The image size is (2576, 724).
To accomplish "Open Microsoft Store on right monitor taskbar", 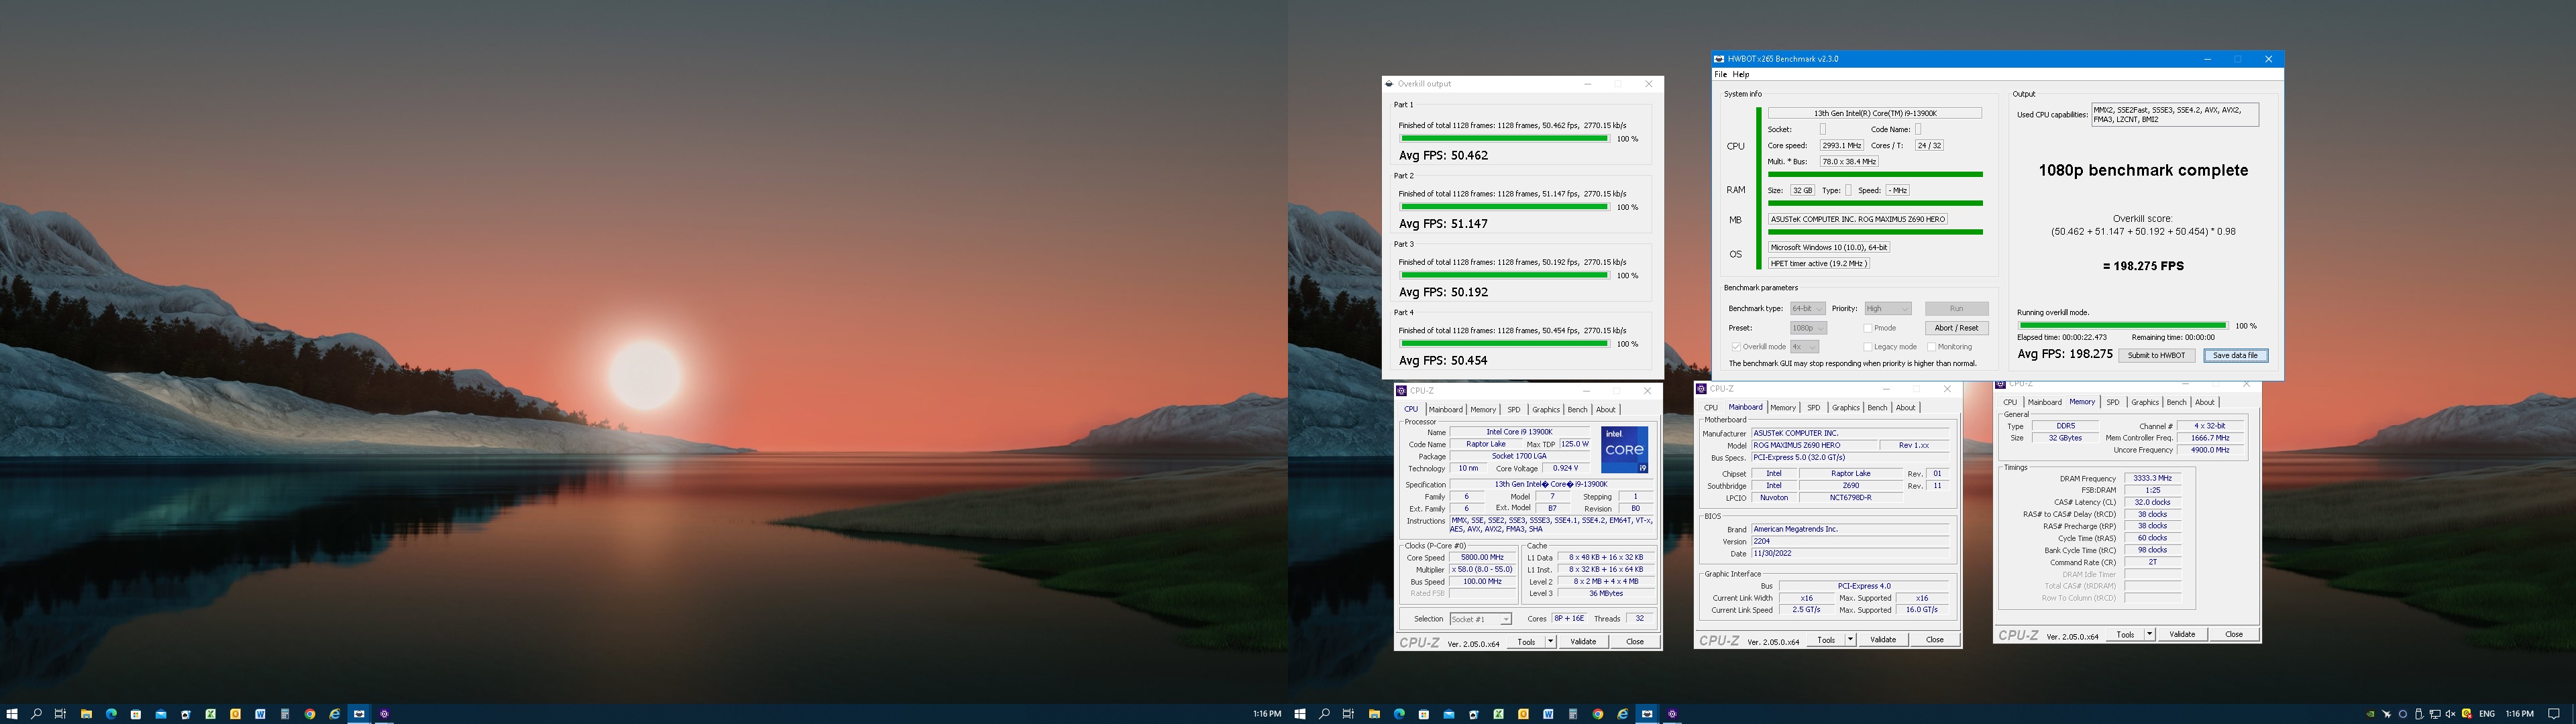I will (x=1424, y=714).
